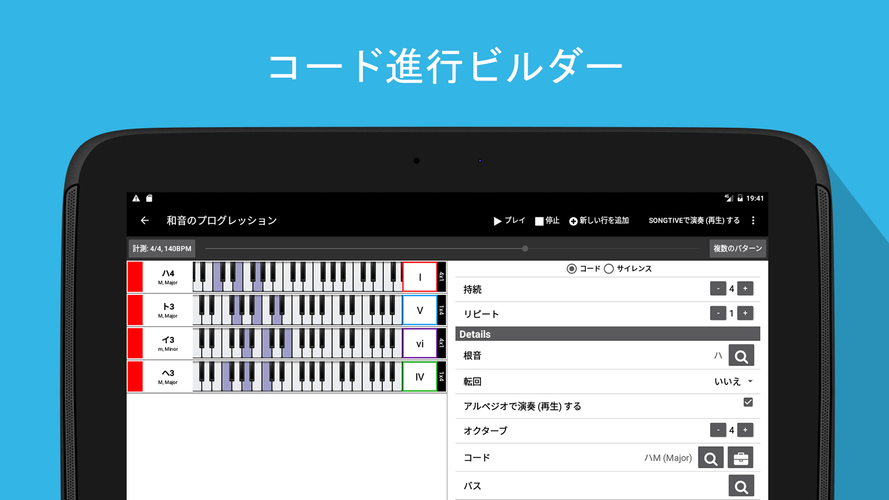Select the コード radio button
Viewport: 889px width, 500px height.
(x=572, y=269)
